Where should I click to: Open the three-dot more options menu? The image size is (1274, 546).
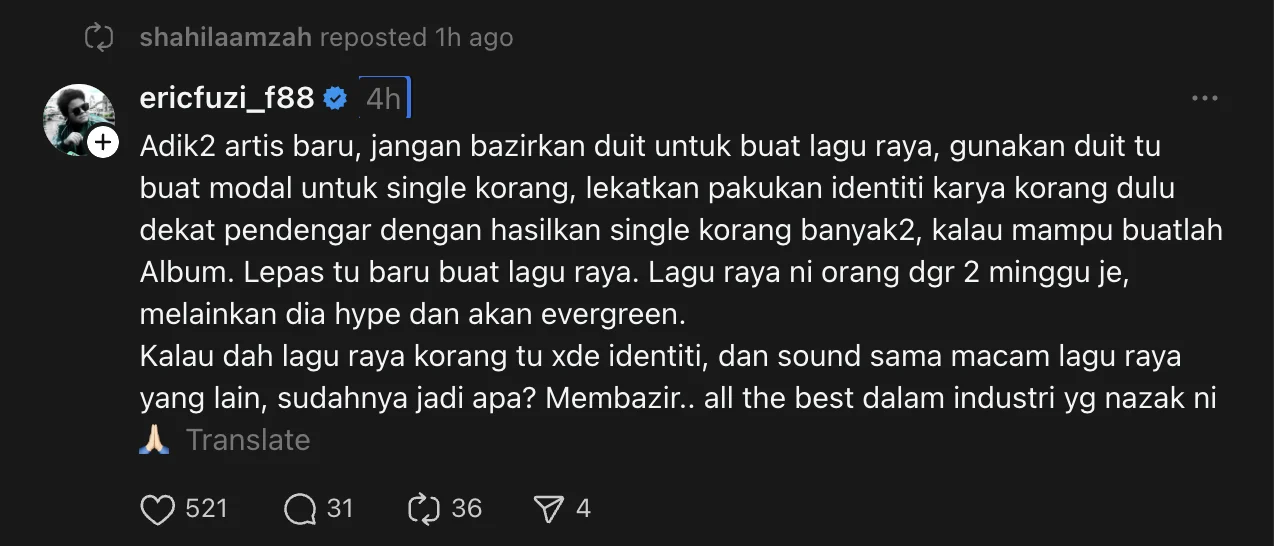(1205, 98)
